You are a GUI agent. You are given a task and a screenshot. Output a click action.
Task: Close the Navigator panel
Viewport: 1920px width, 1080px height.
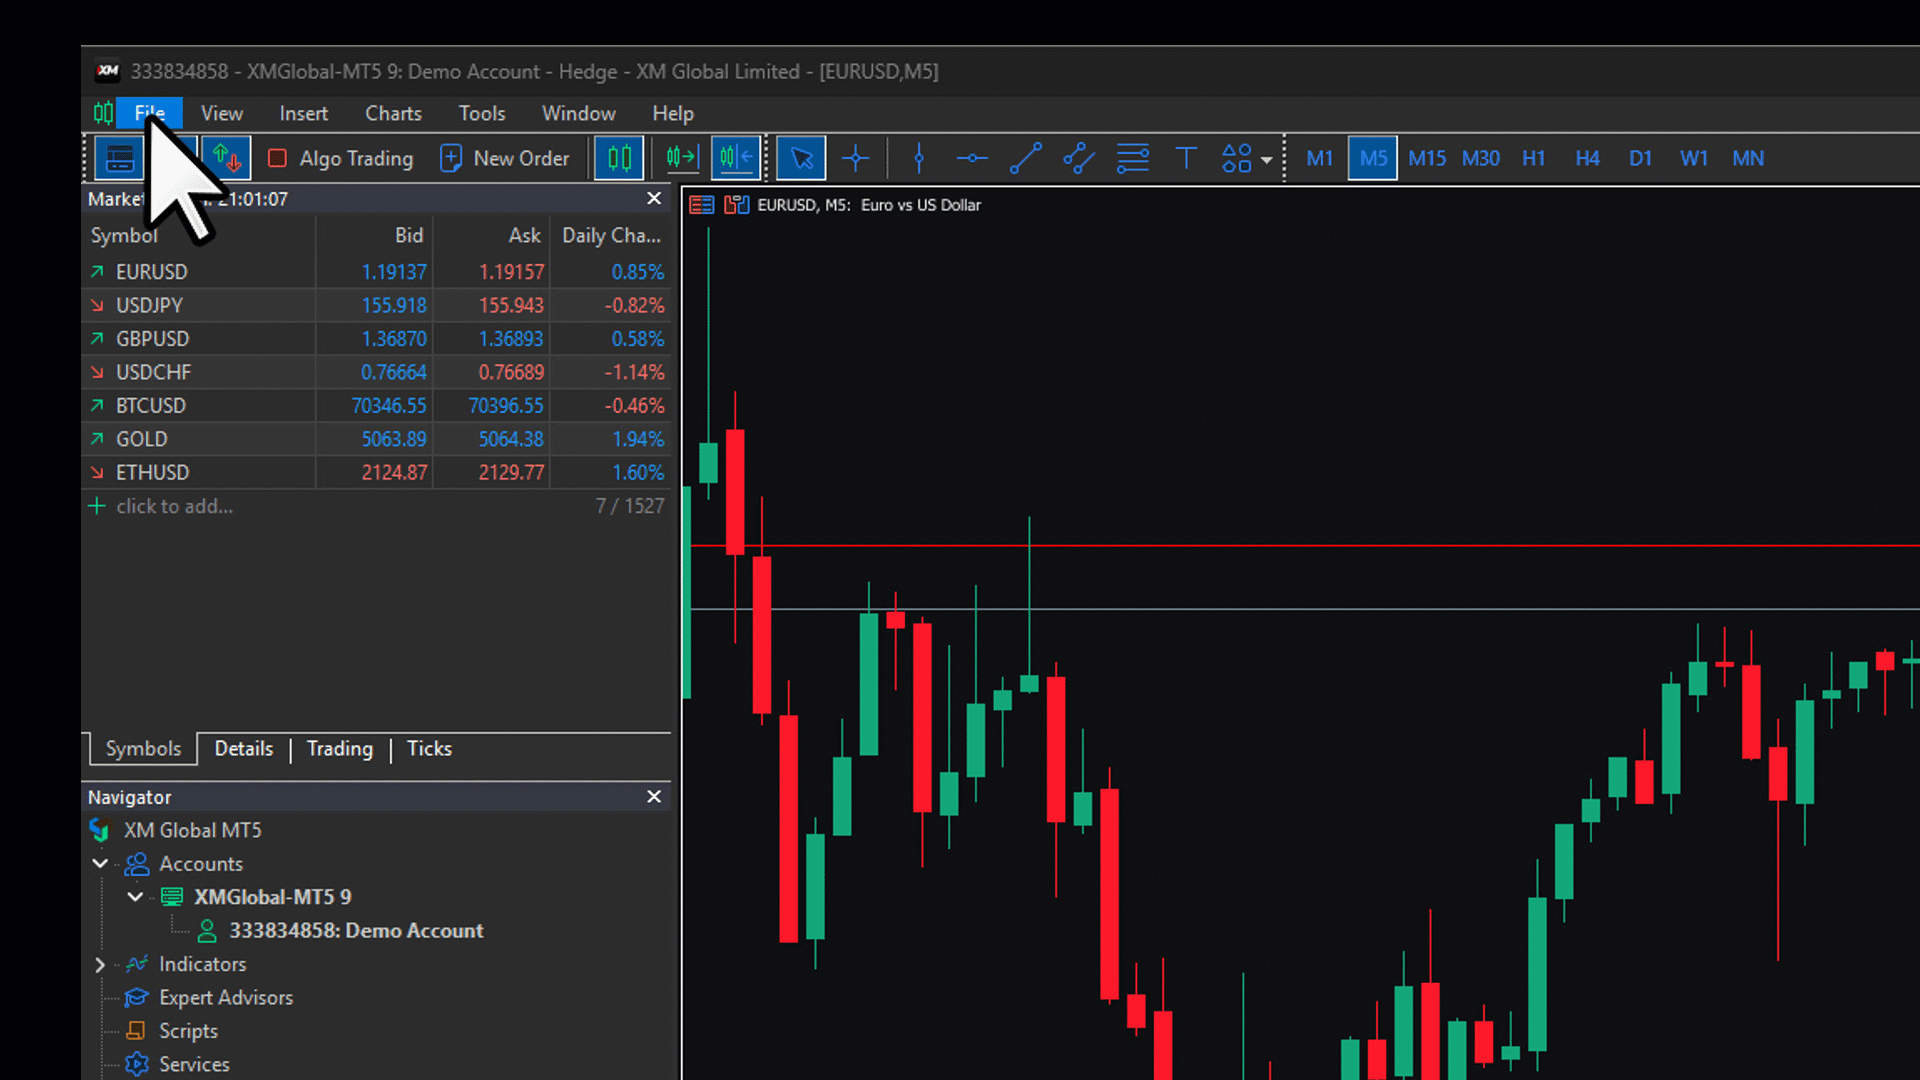654,796
